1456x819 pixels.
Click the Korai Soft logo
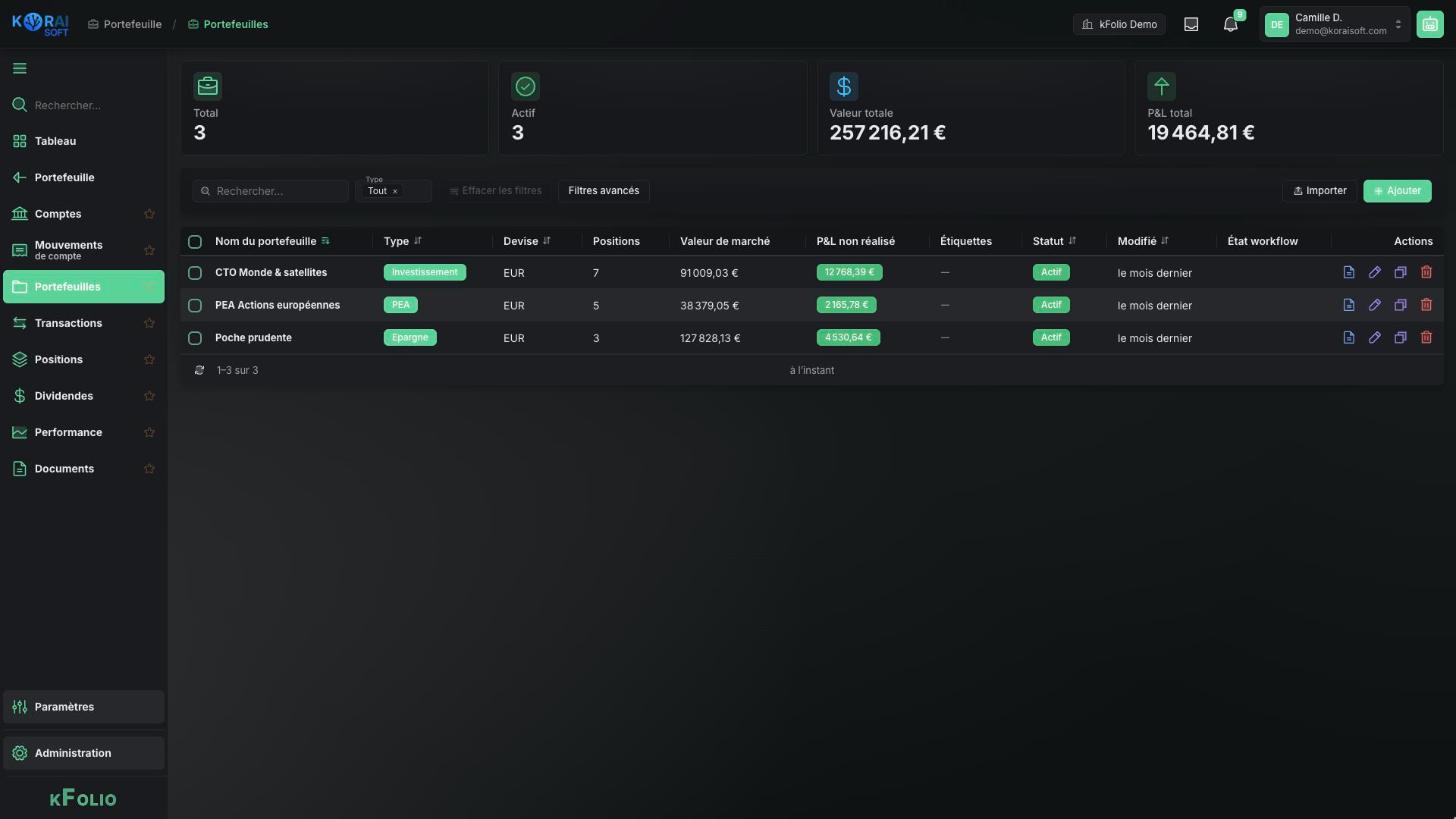pyautogui.click(x=40, y=24)
